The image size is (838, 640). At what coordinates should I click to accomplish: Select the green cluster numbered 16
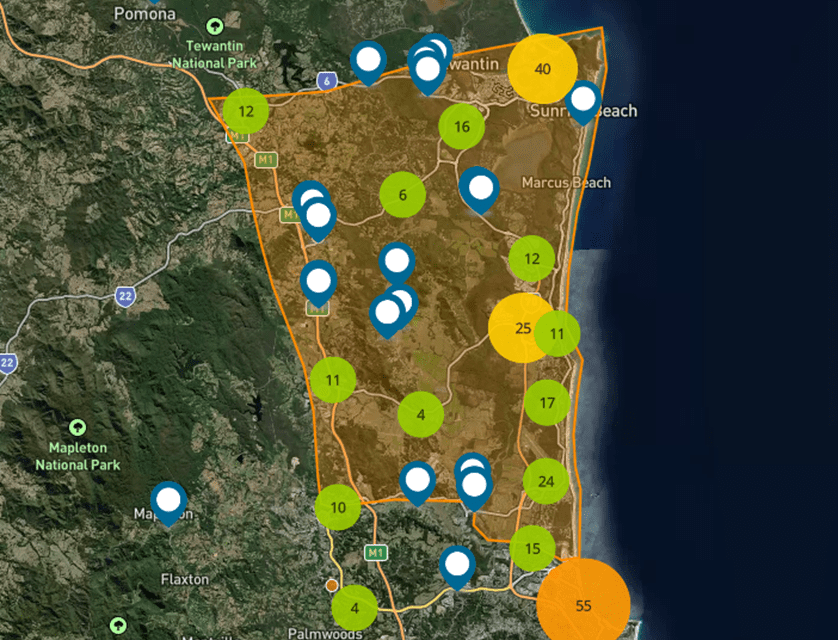coord(462,127)
